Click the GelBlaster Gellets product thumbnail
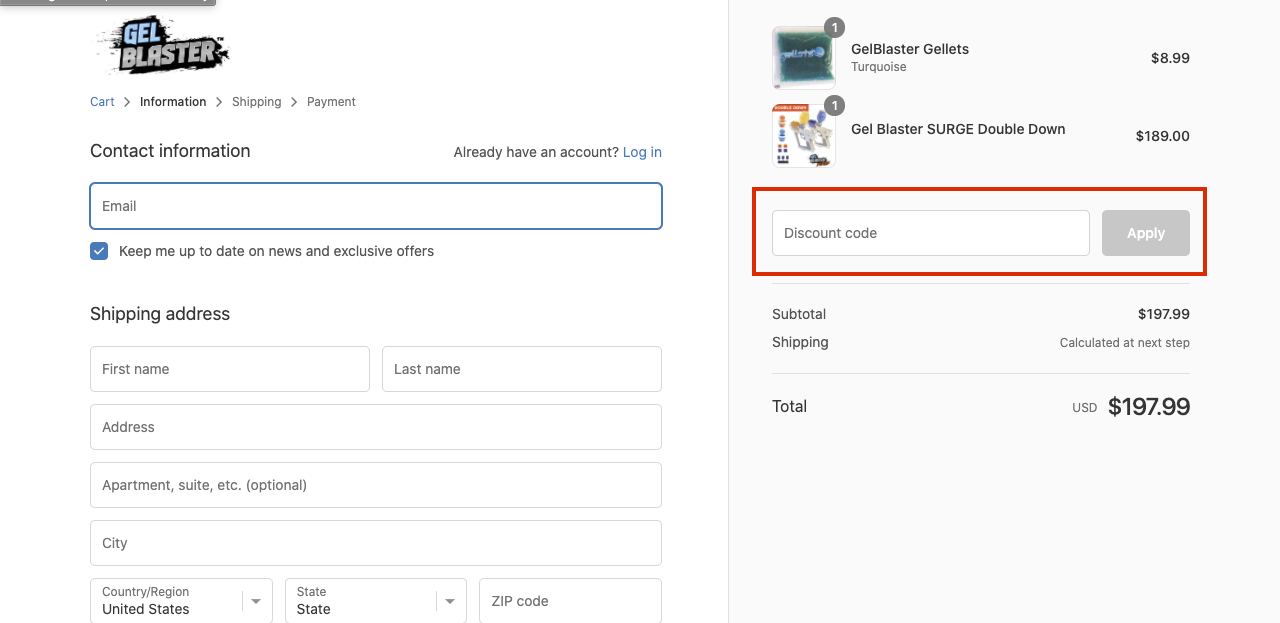This screenshot has width=1280, height=623. click(x=804, y=57)
